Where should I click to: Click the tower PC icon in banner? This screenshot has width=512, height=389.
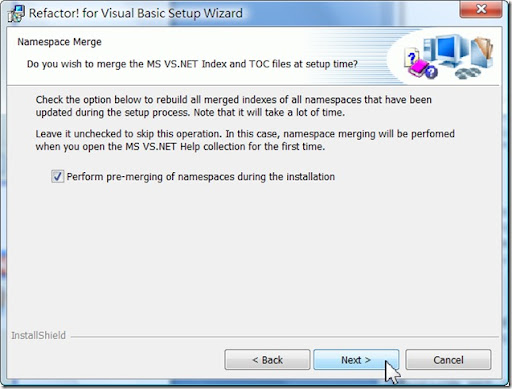click(429, 49)
